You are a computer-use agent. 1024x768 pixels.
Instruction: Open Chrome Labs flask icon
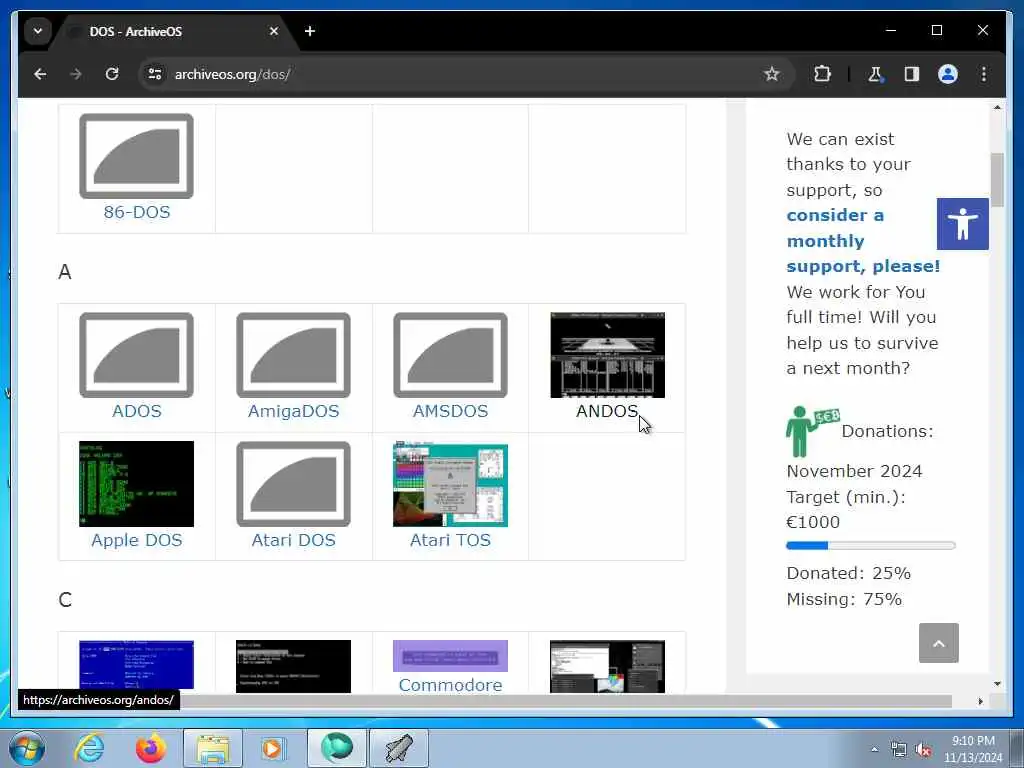point(875,74)
